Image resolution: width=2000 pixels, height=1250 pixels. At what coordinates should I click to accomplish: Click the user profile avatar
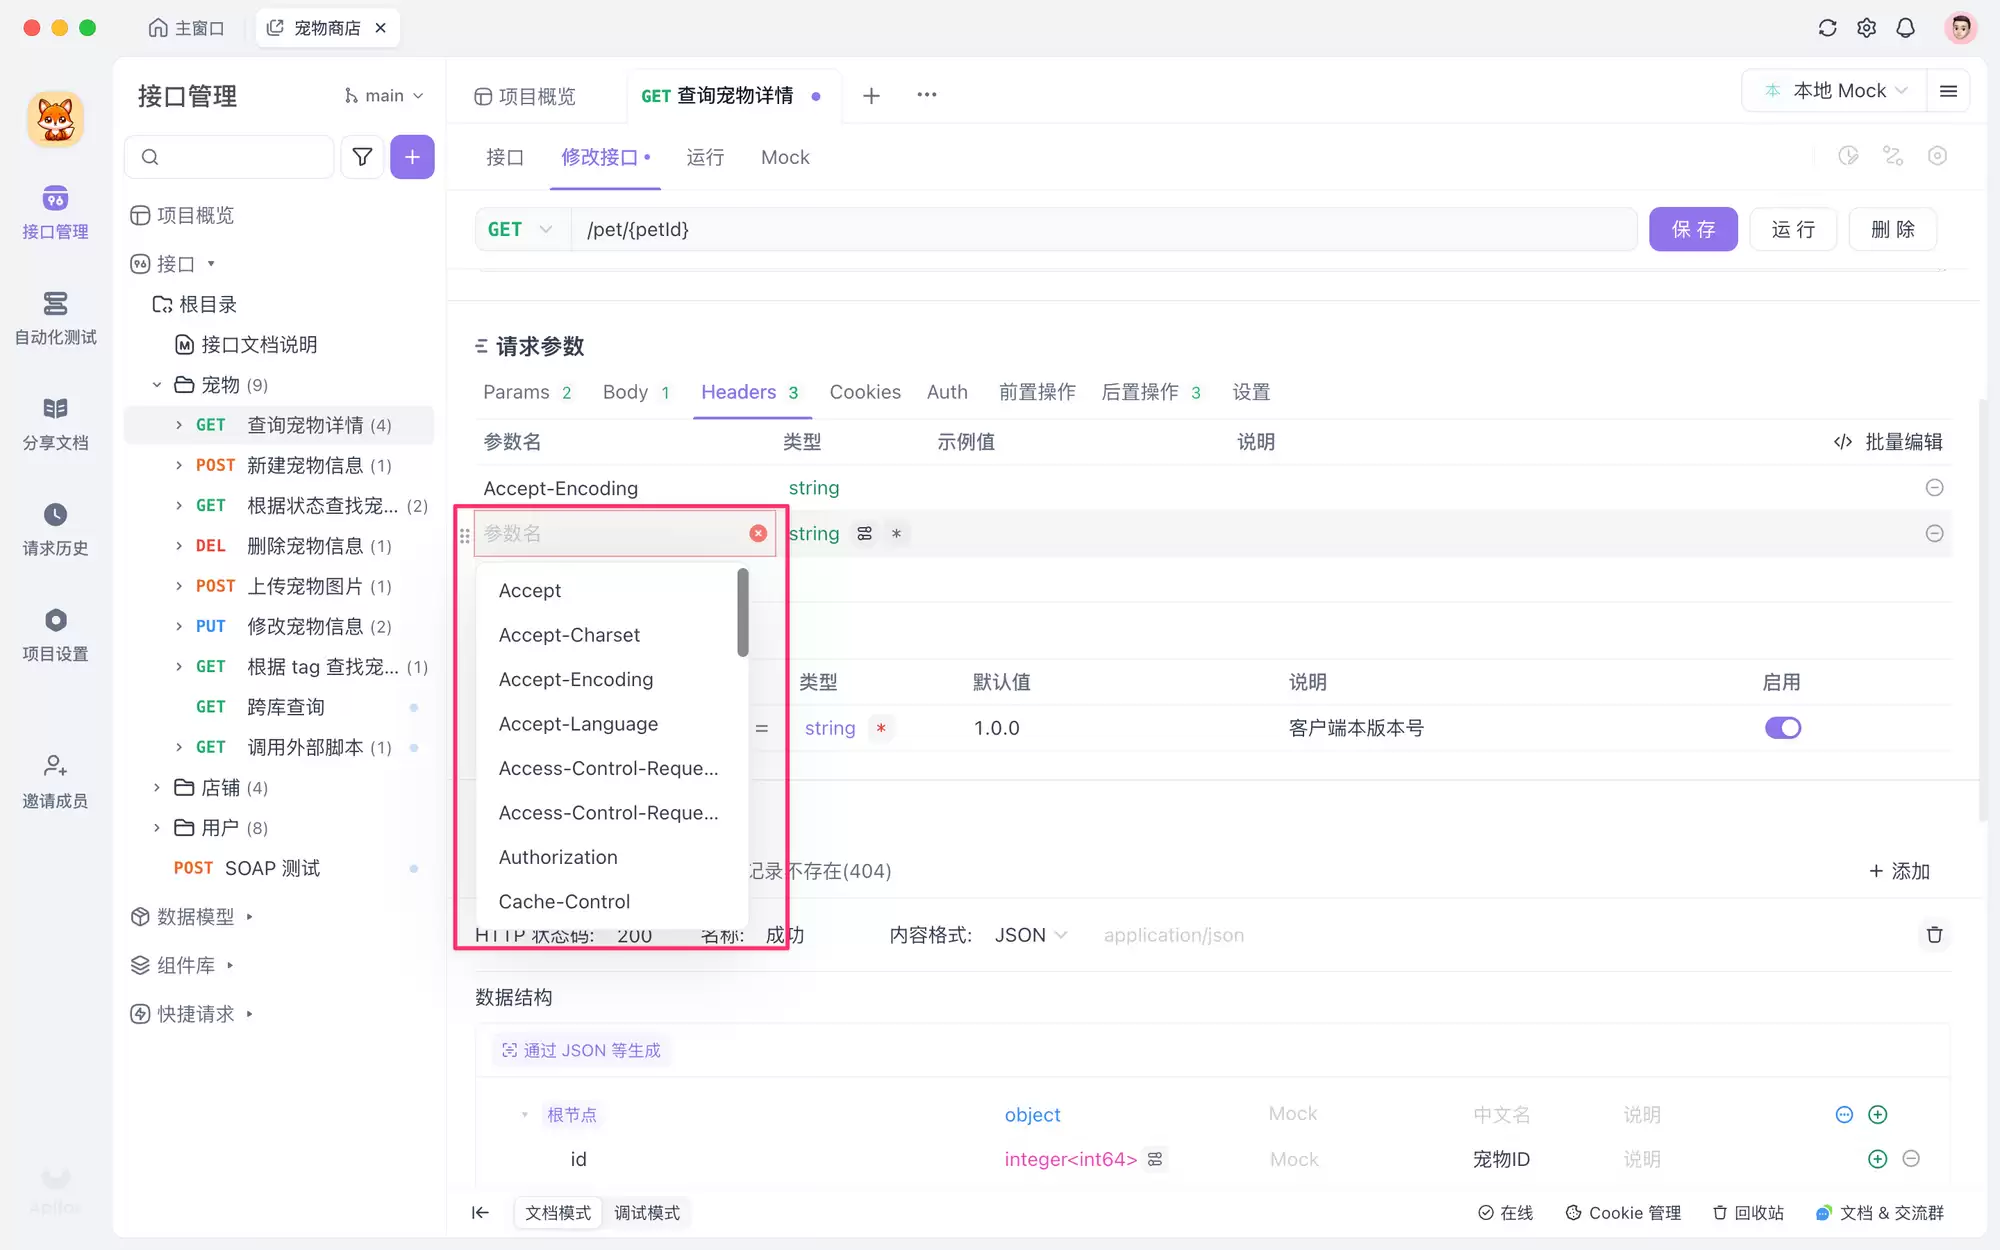tap(1960, 28)
